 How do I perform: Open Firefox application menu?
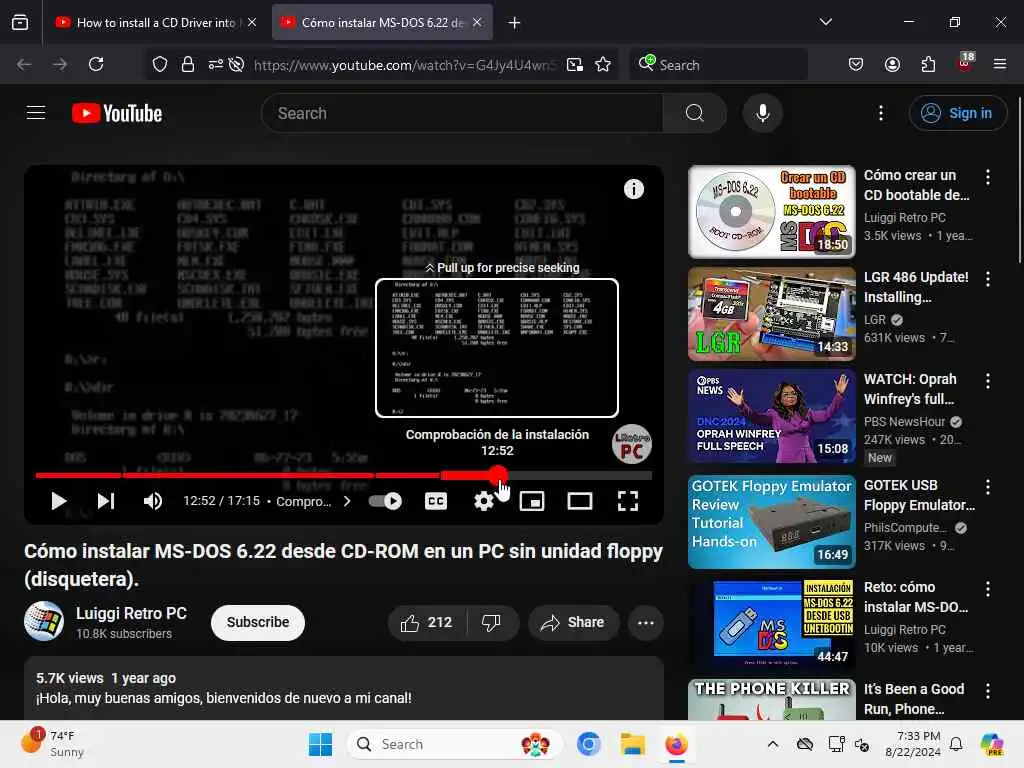[1000, 64]
